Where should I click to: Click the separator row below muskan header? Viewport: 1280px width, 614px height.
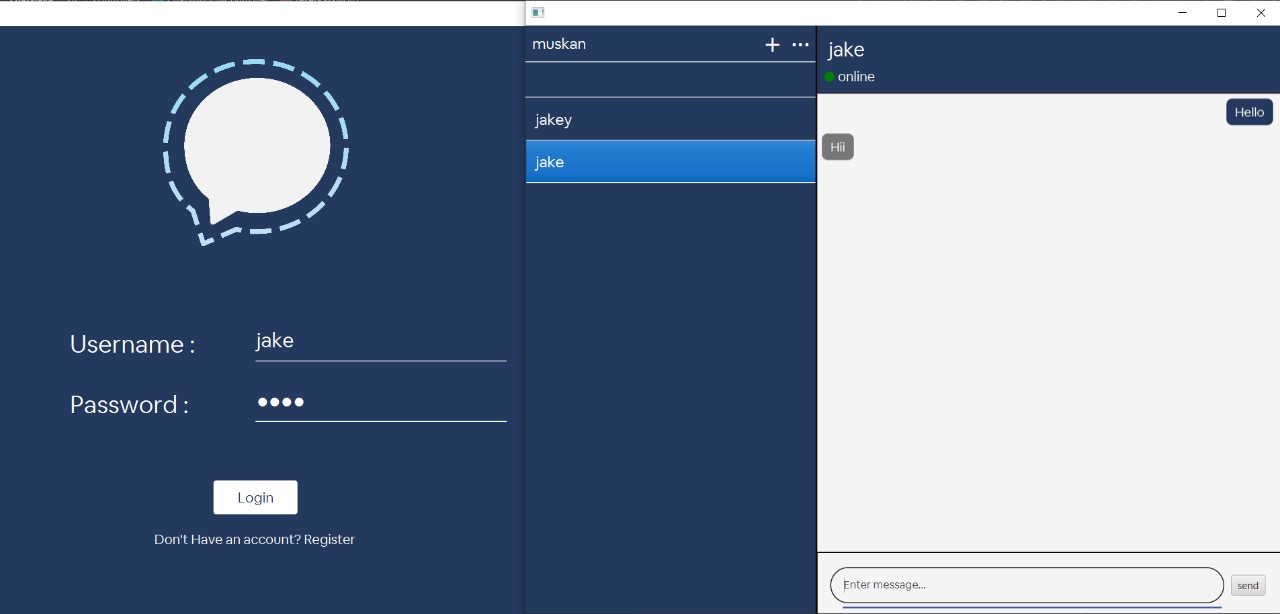click(670, 77)
